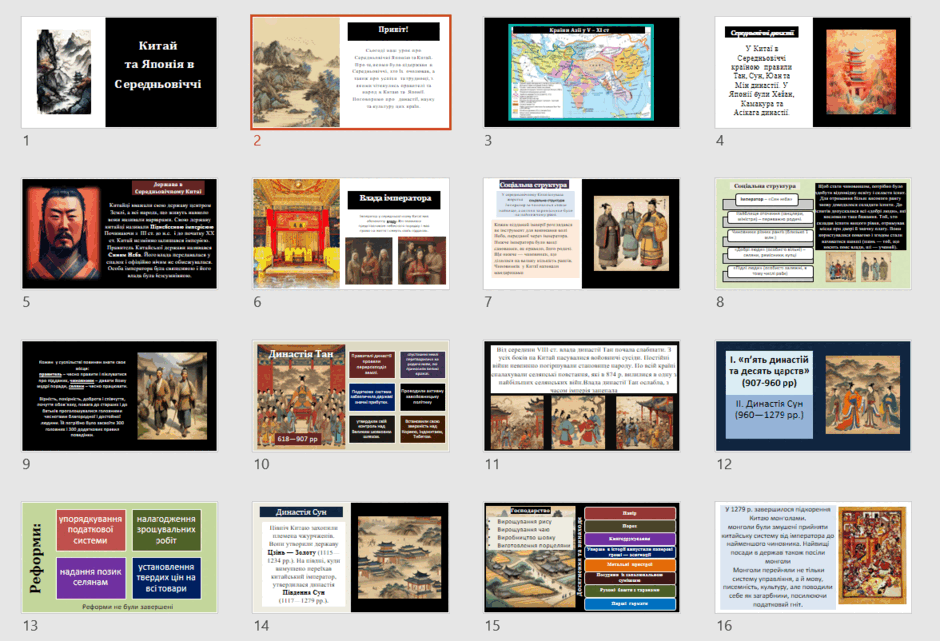Select slide 4 with red pagoda image

[813, 72]
